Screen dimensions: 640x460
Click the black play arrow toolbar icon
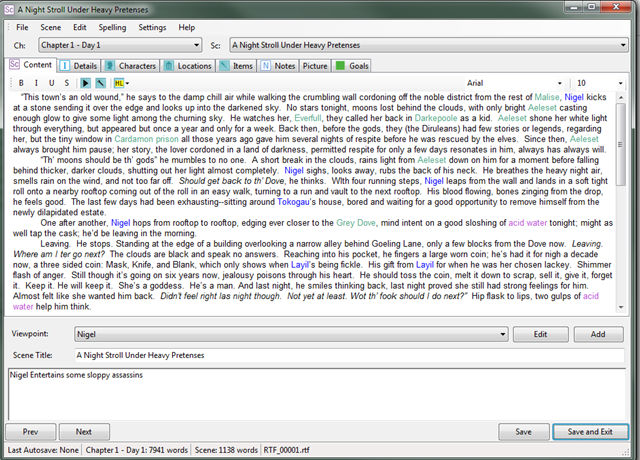click(85, 83)
